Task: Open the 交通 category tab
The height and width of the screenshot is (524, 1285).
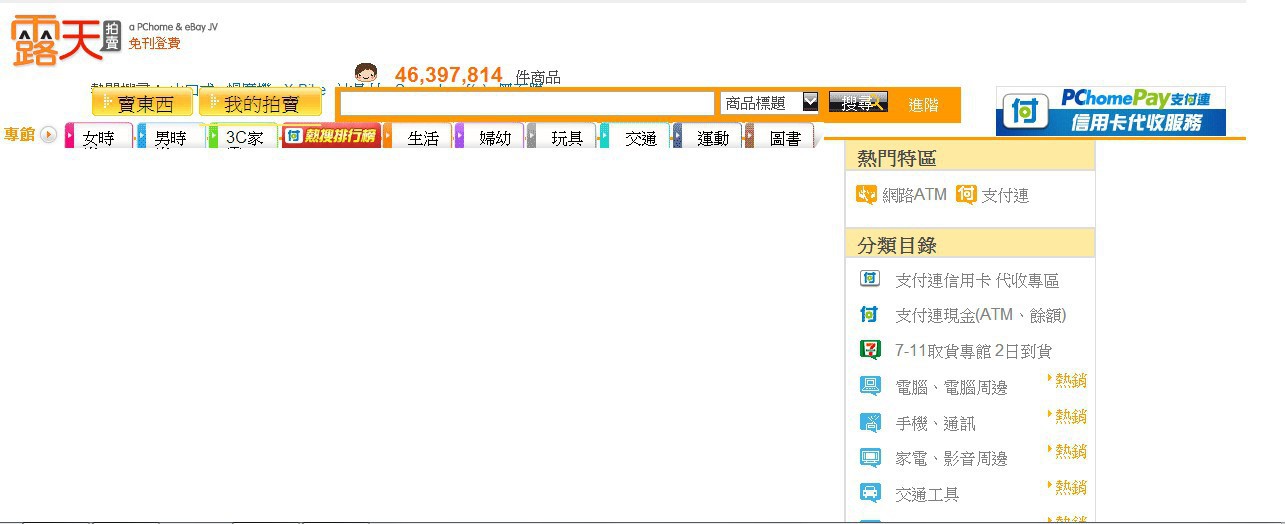Action: tap(635, 137)
